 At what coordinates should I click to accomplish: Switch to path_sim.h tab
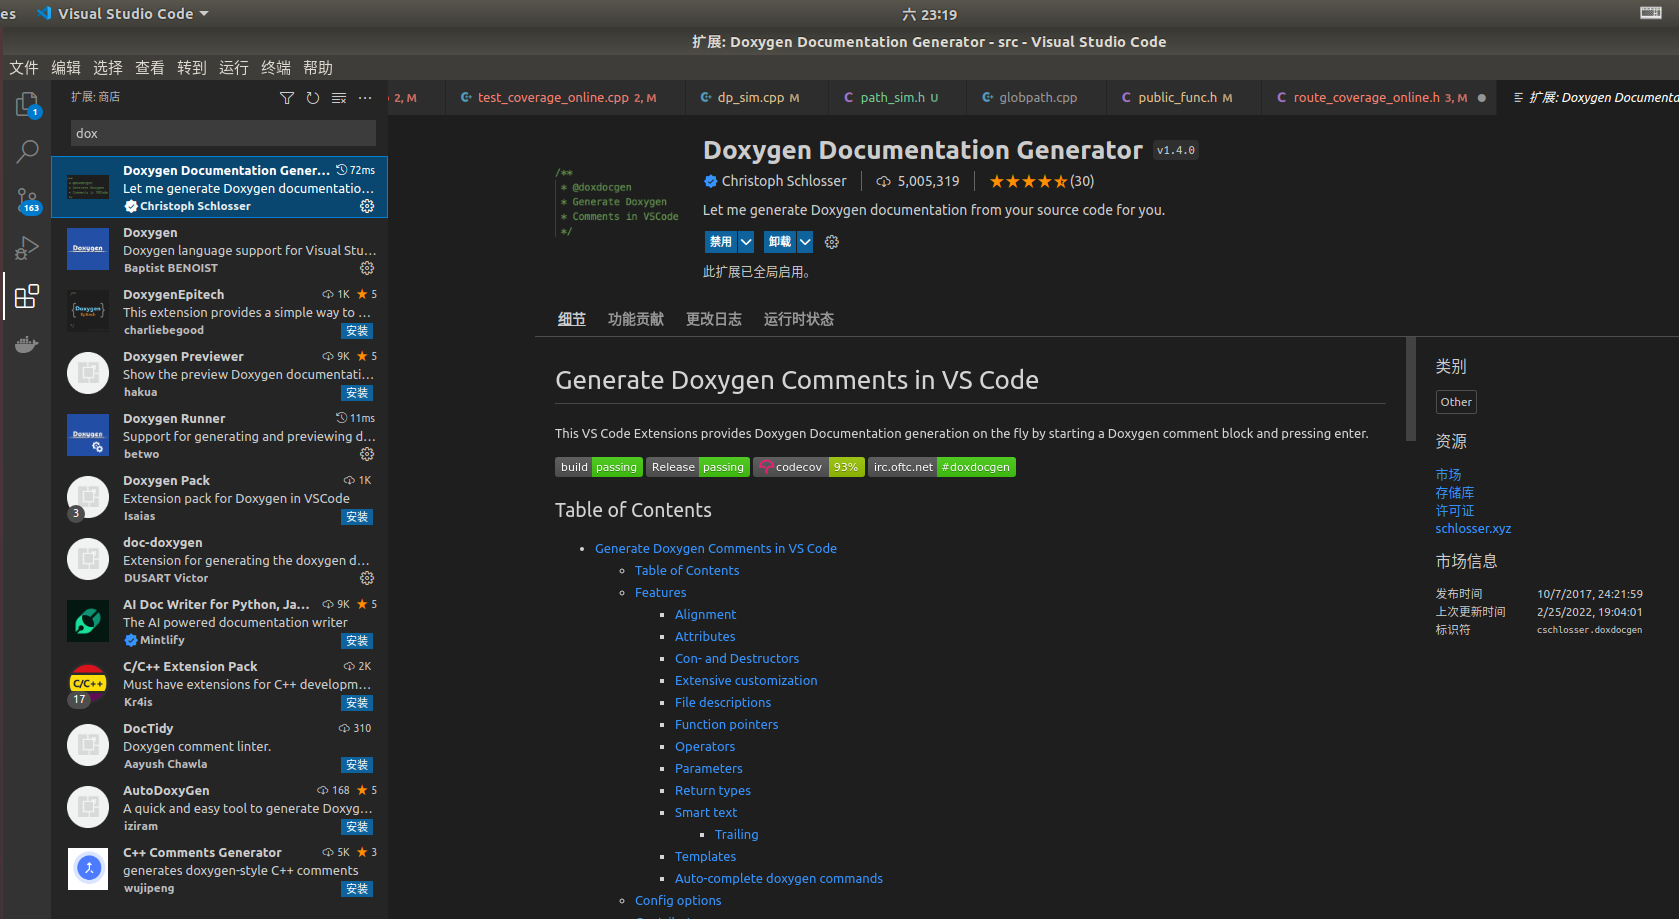pos(898,97)
